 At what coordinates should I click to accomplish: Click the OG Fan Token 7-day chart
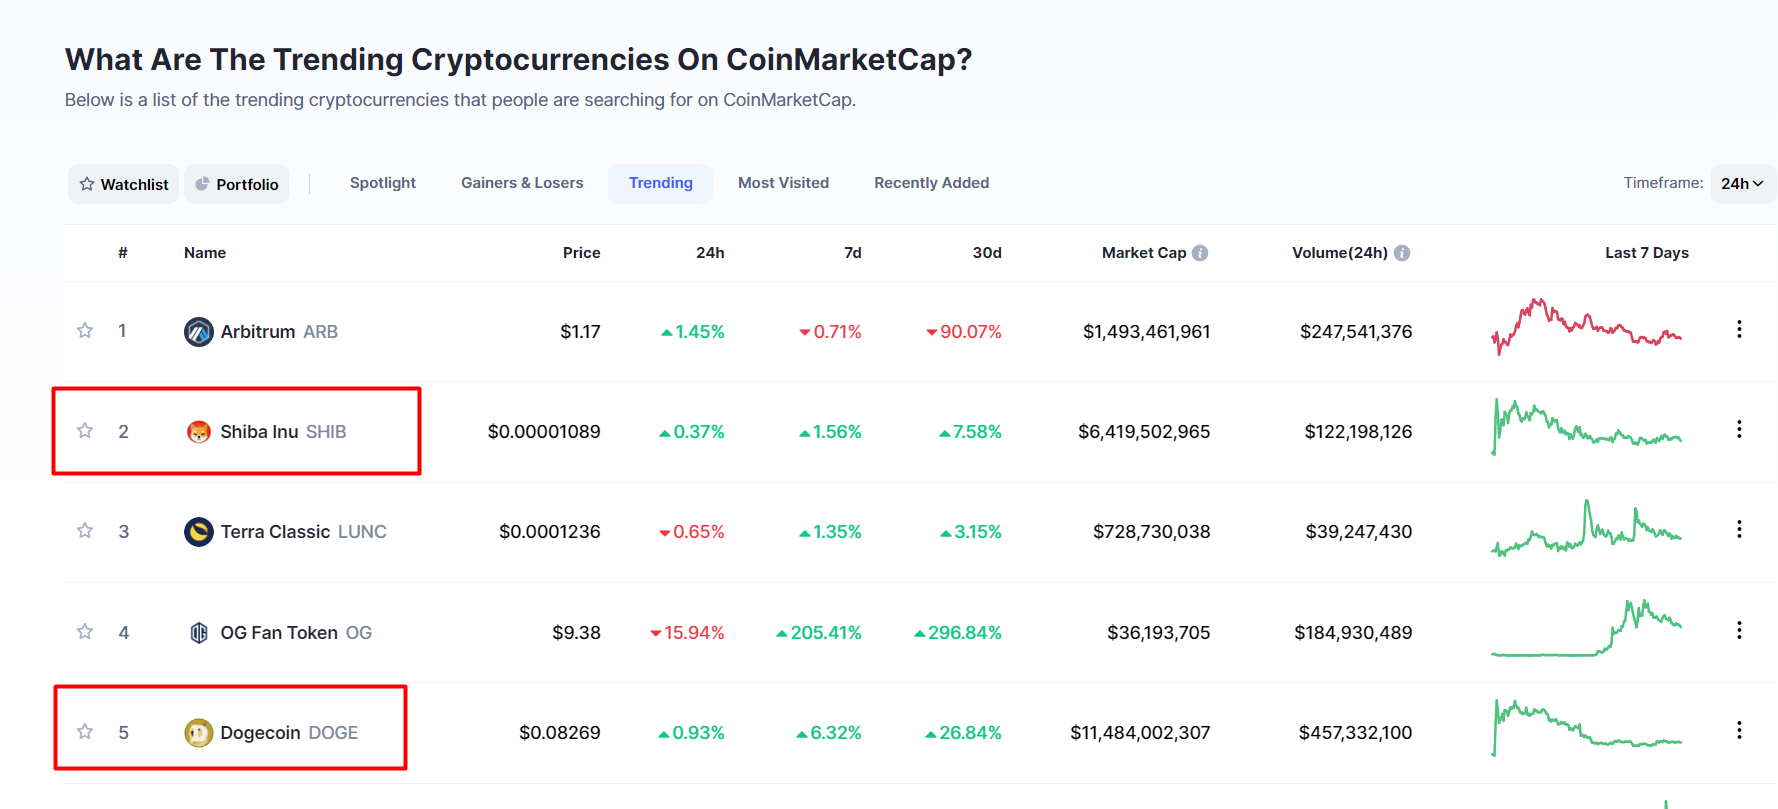[1586, 630]
